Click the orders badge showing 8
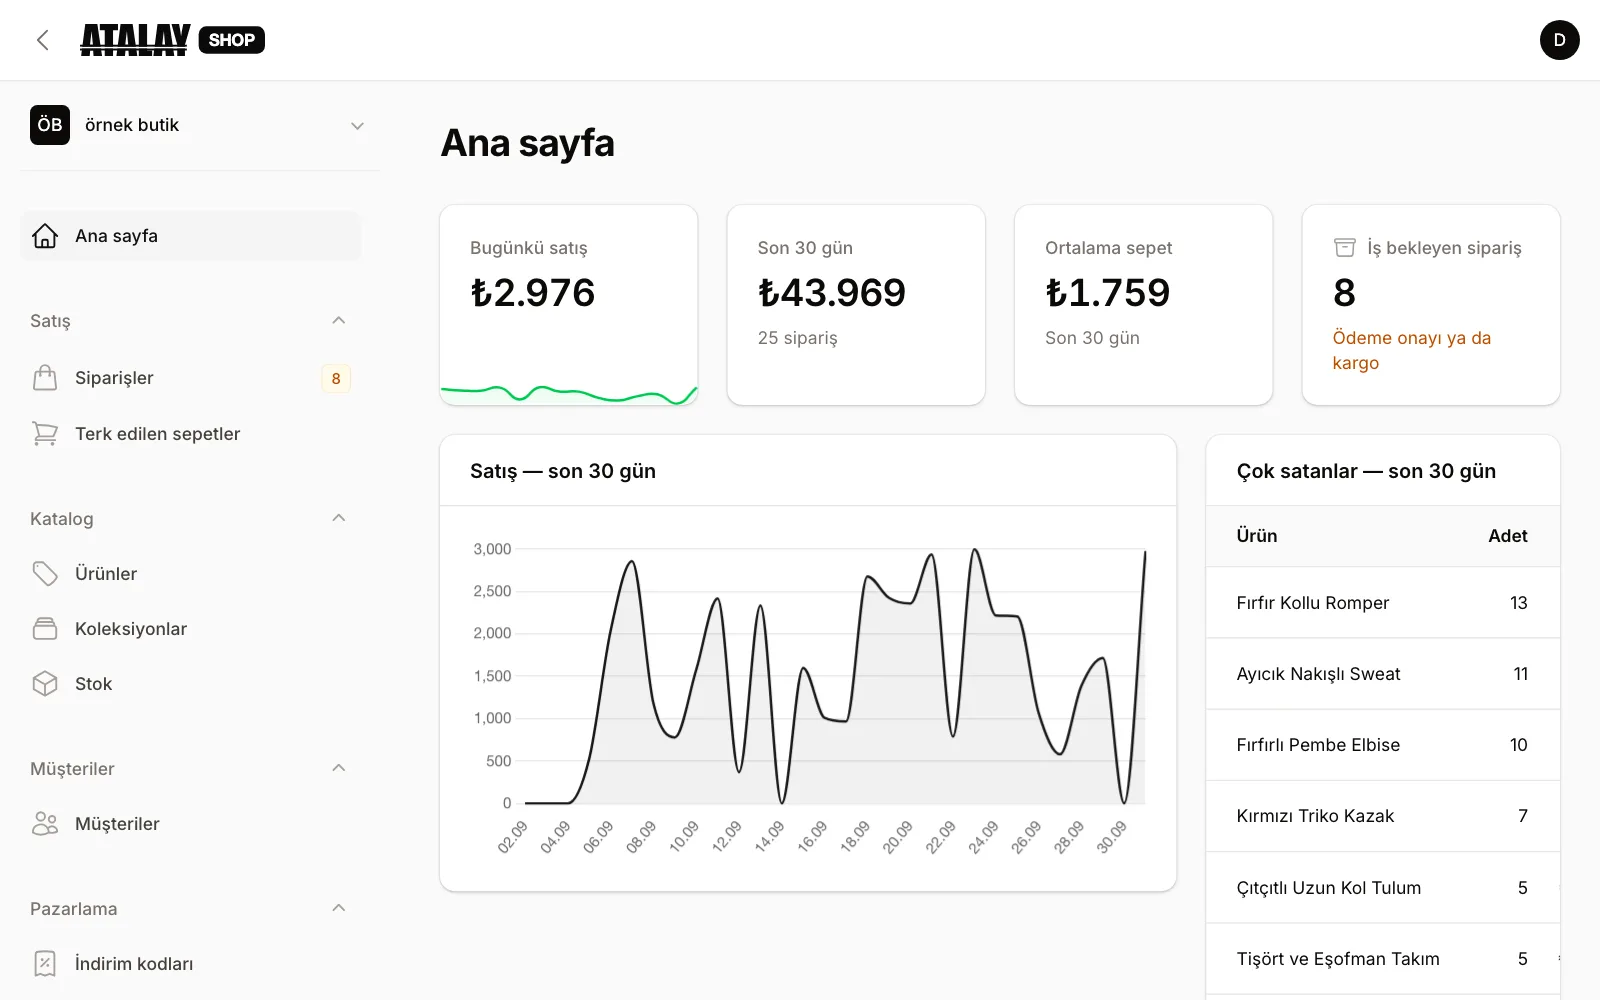The height and width of the screenshot is (1000, 1600). coord(336,378)
